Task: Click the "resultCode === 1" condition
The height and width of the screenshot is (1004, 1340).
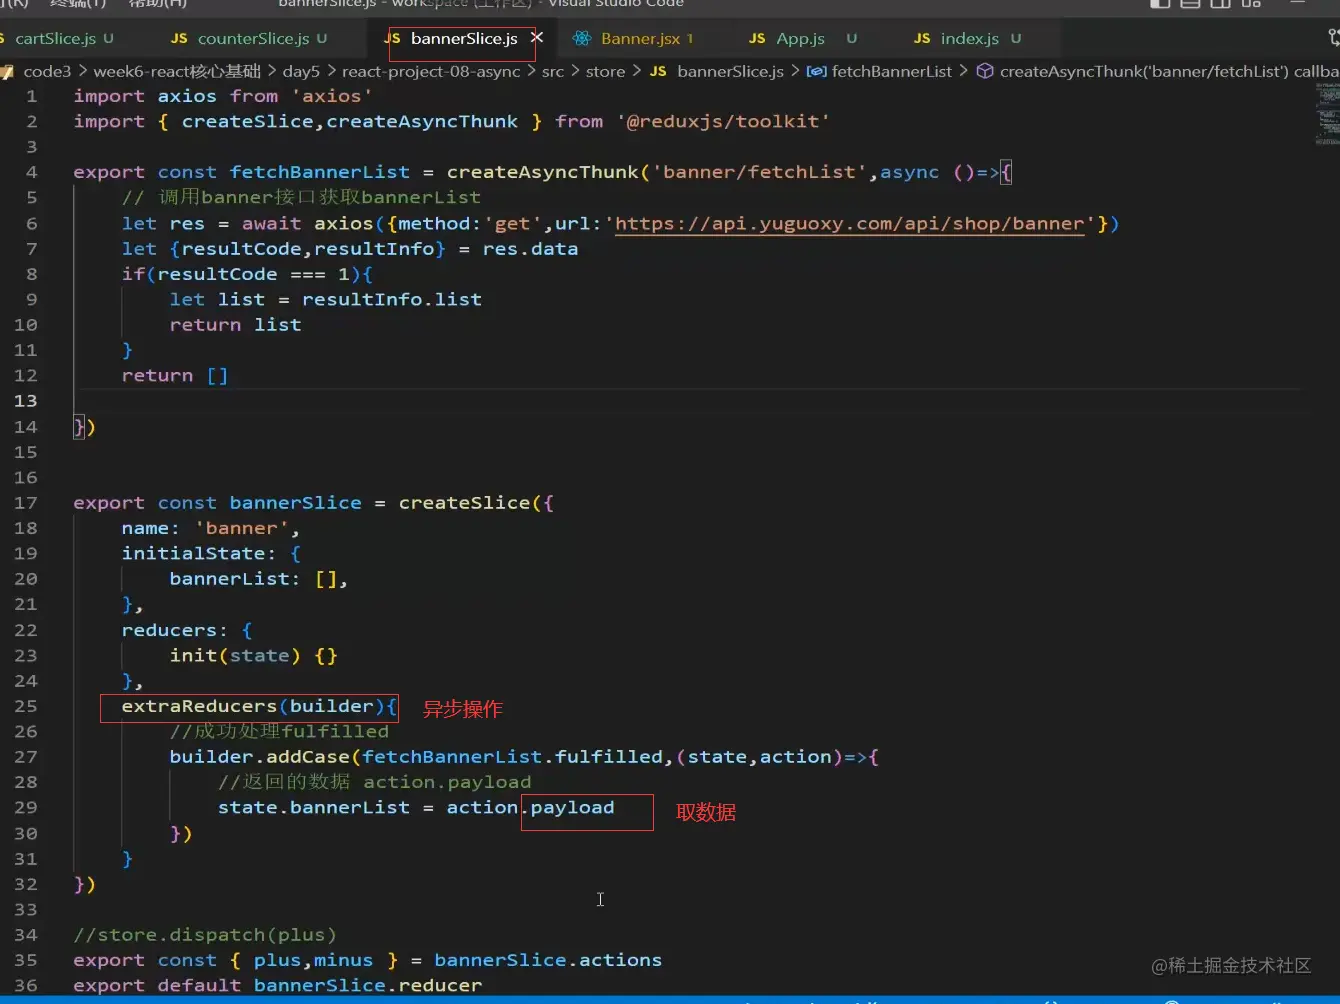Action: (x=253, y=274)
